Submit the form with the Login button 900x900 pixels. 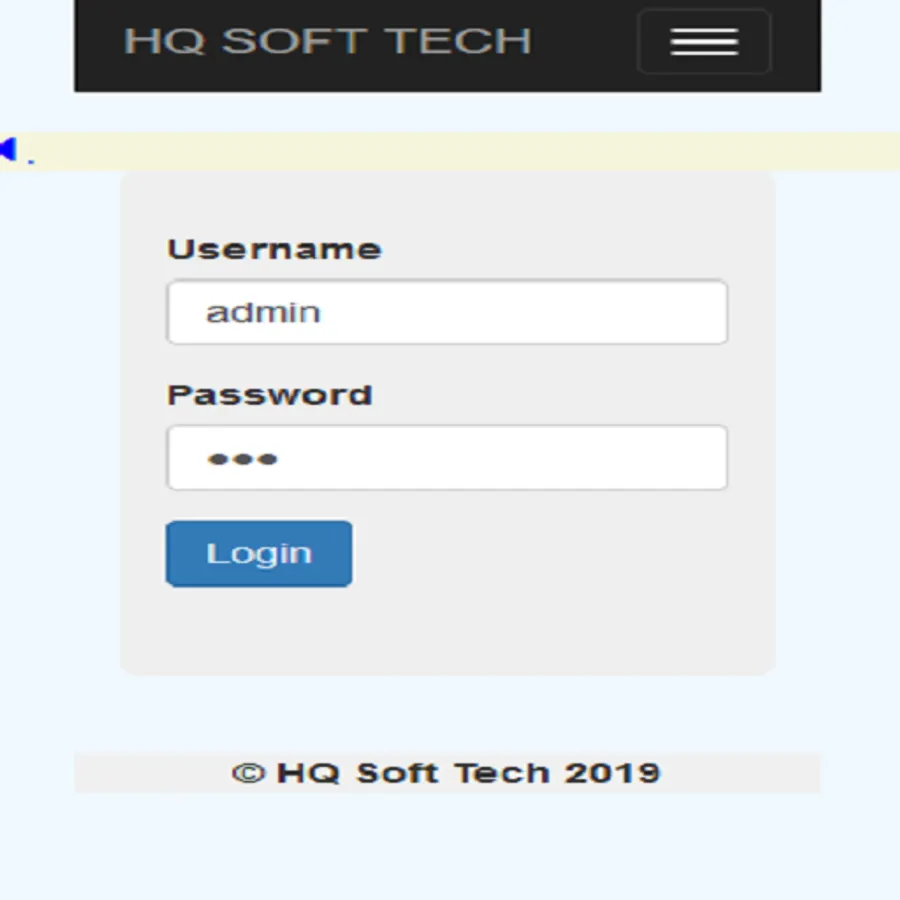[x=259, y=554]
